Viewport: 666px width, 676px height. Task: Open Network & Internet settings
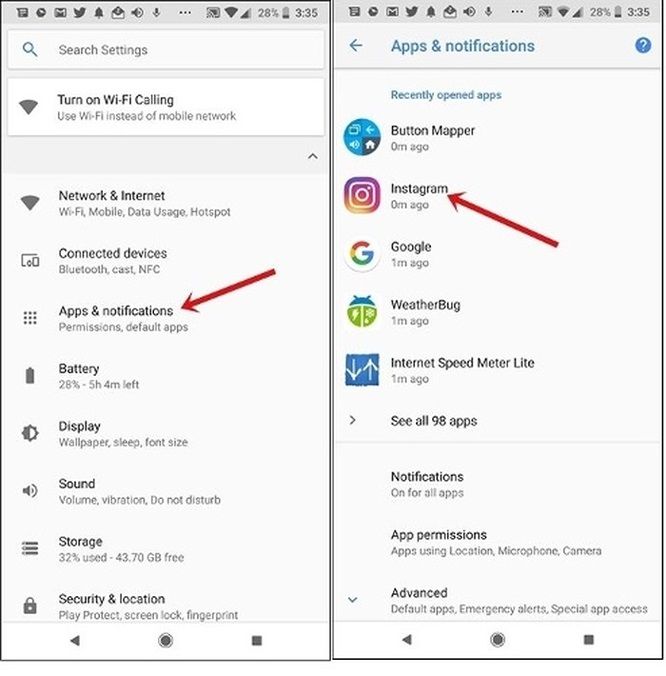click(166, 203)
